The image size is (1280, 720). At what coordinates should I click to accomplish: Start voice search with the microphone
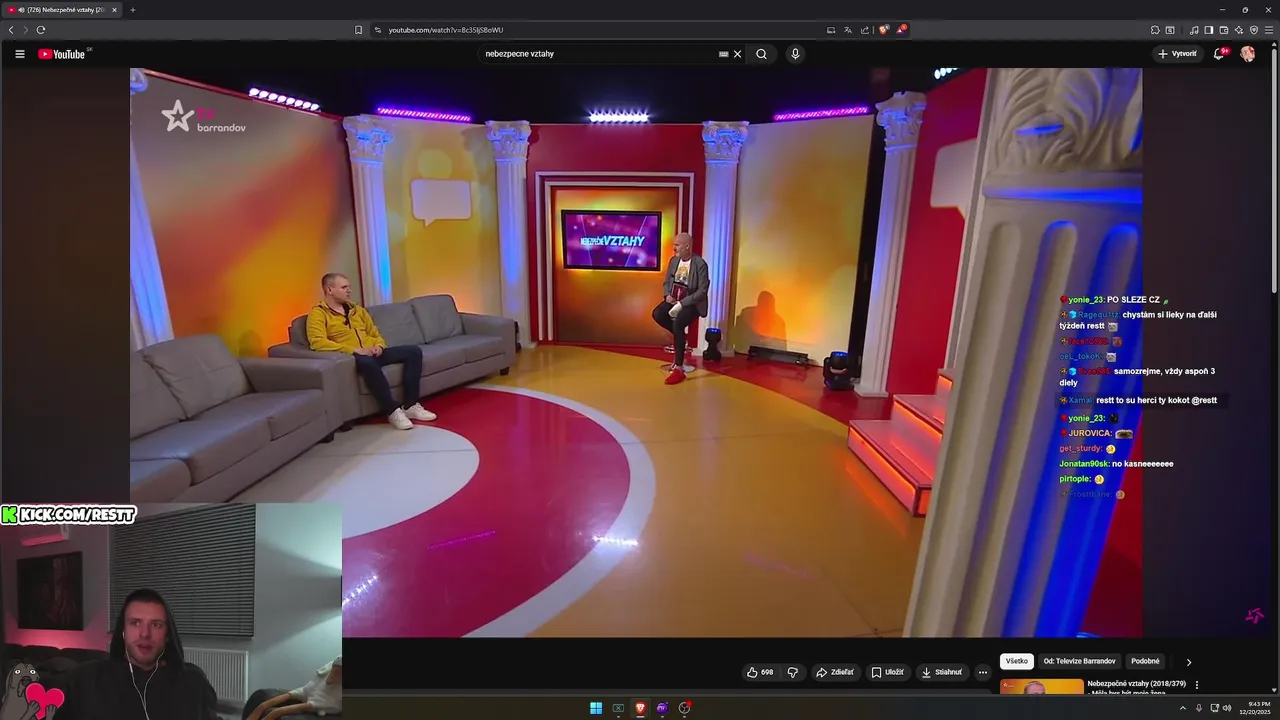pos(795,54)
